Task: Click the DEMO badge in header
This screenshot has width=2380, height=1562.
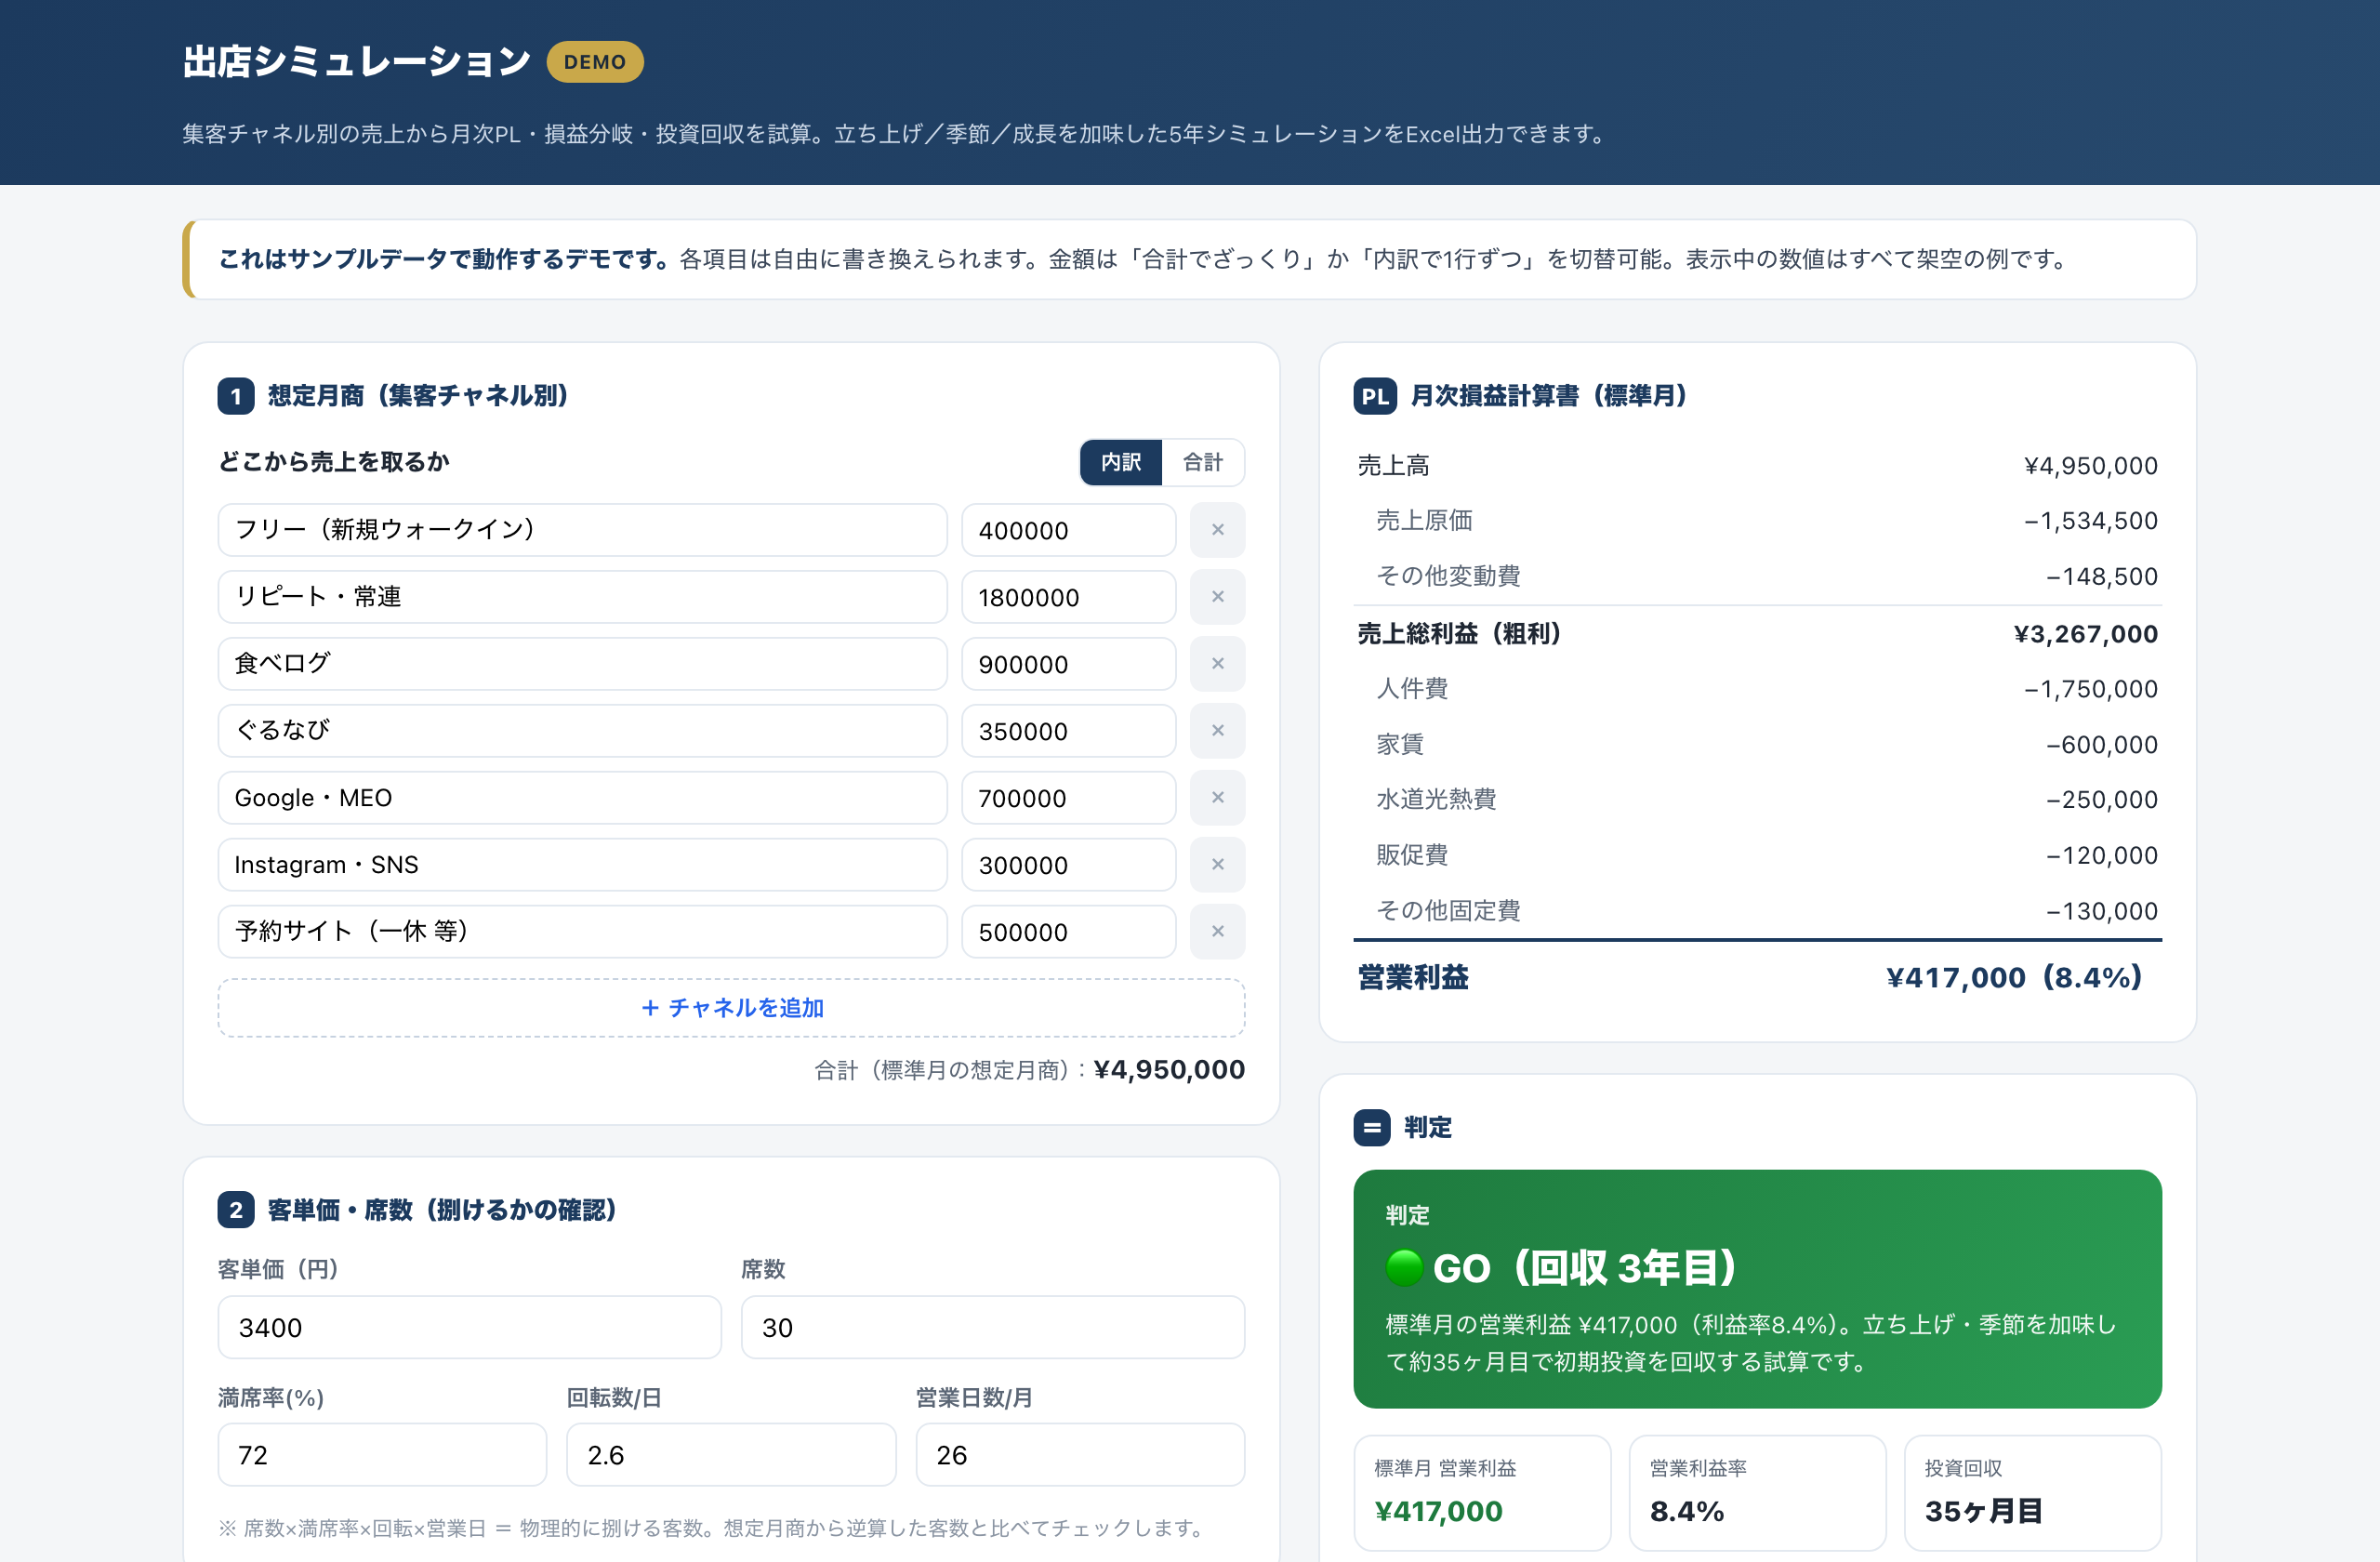Action: 595,62
